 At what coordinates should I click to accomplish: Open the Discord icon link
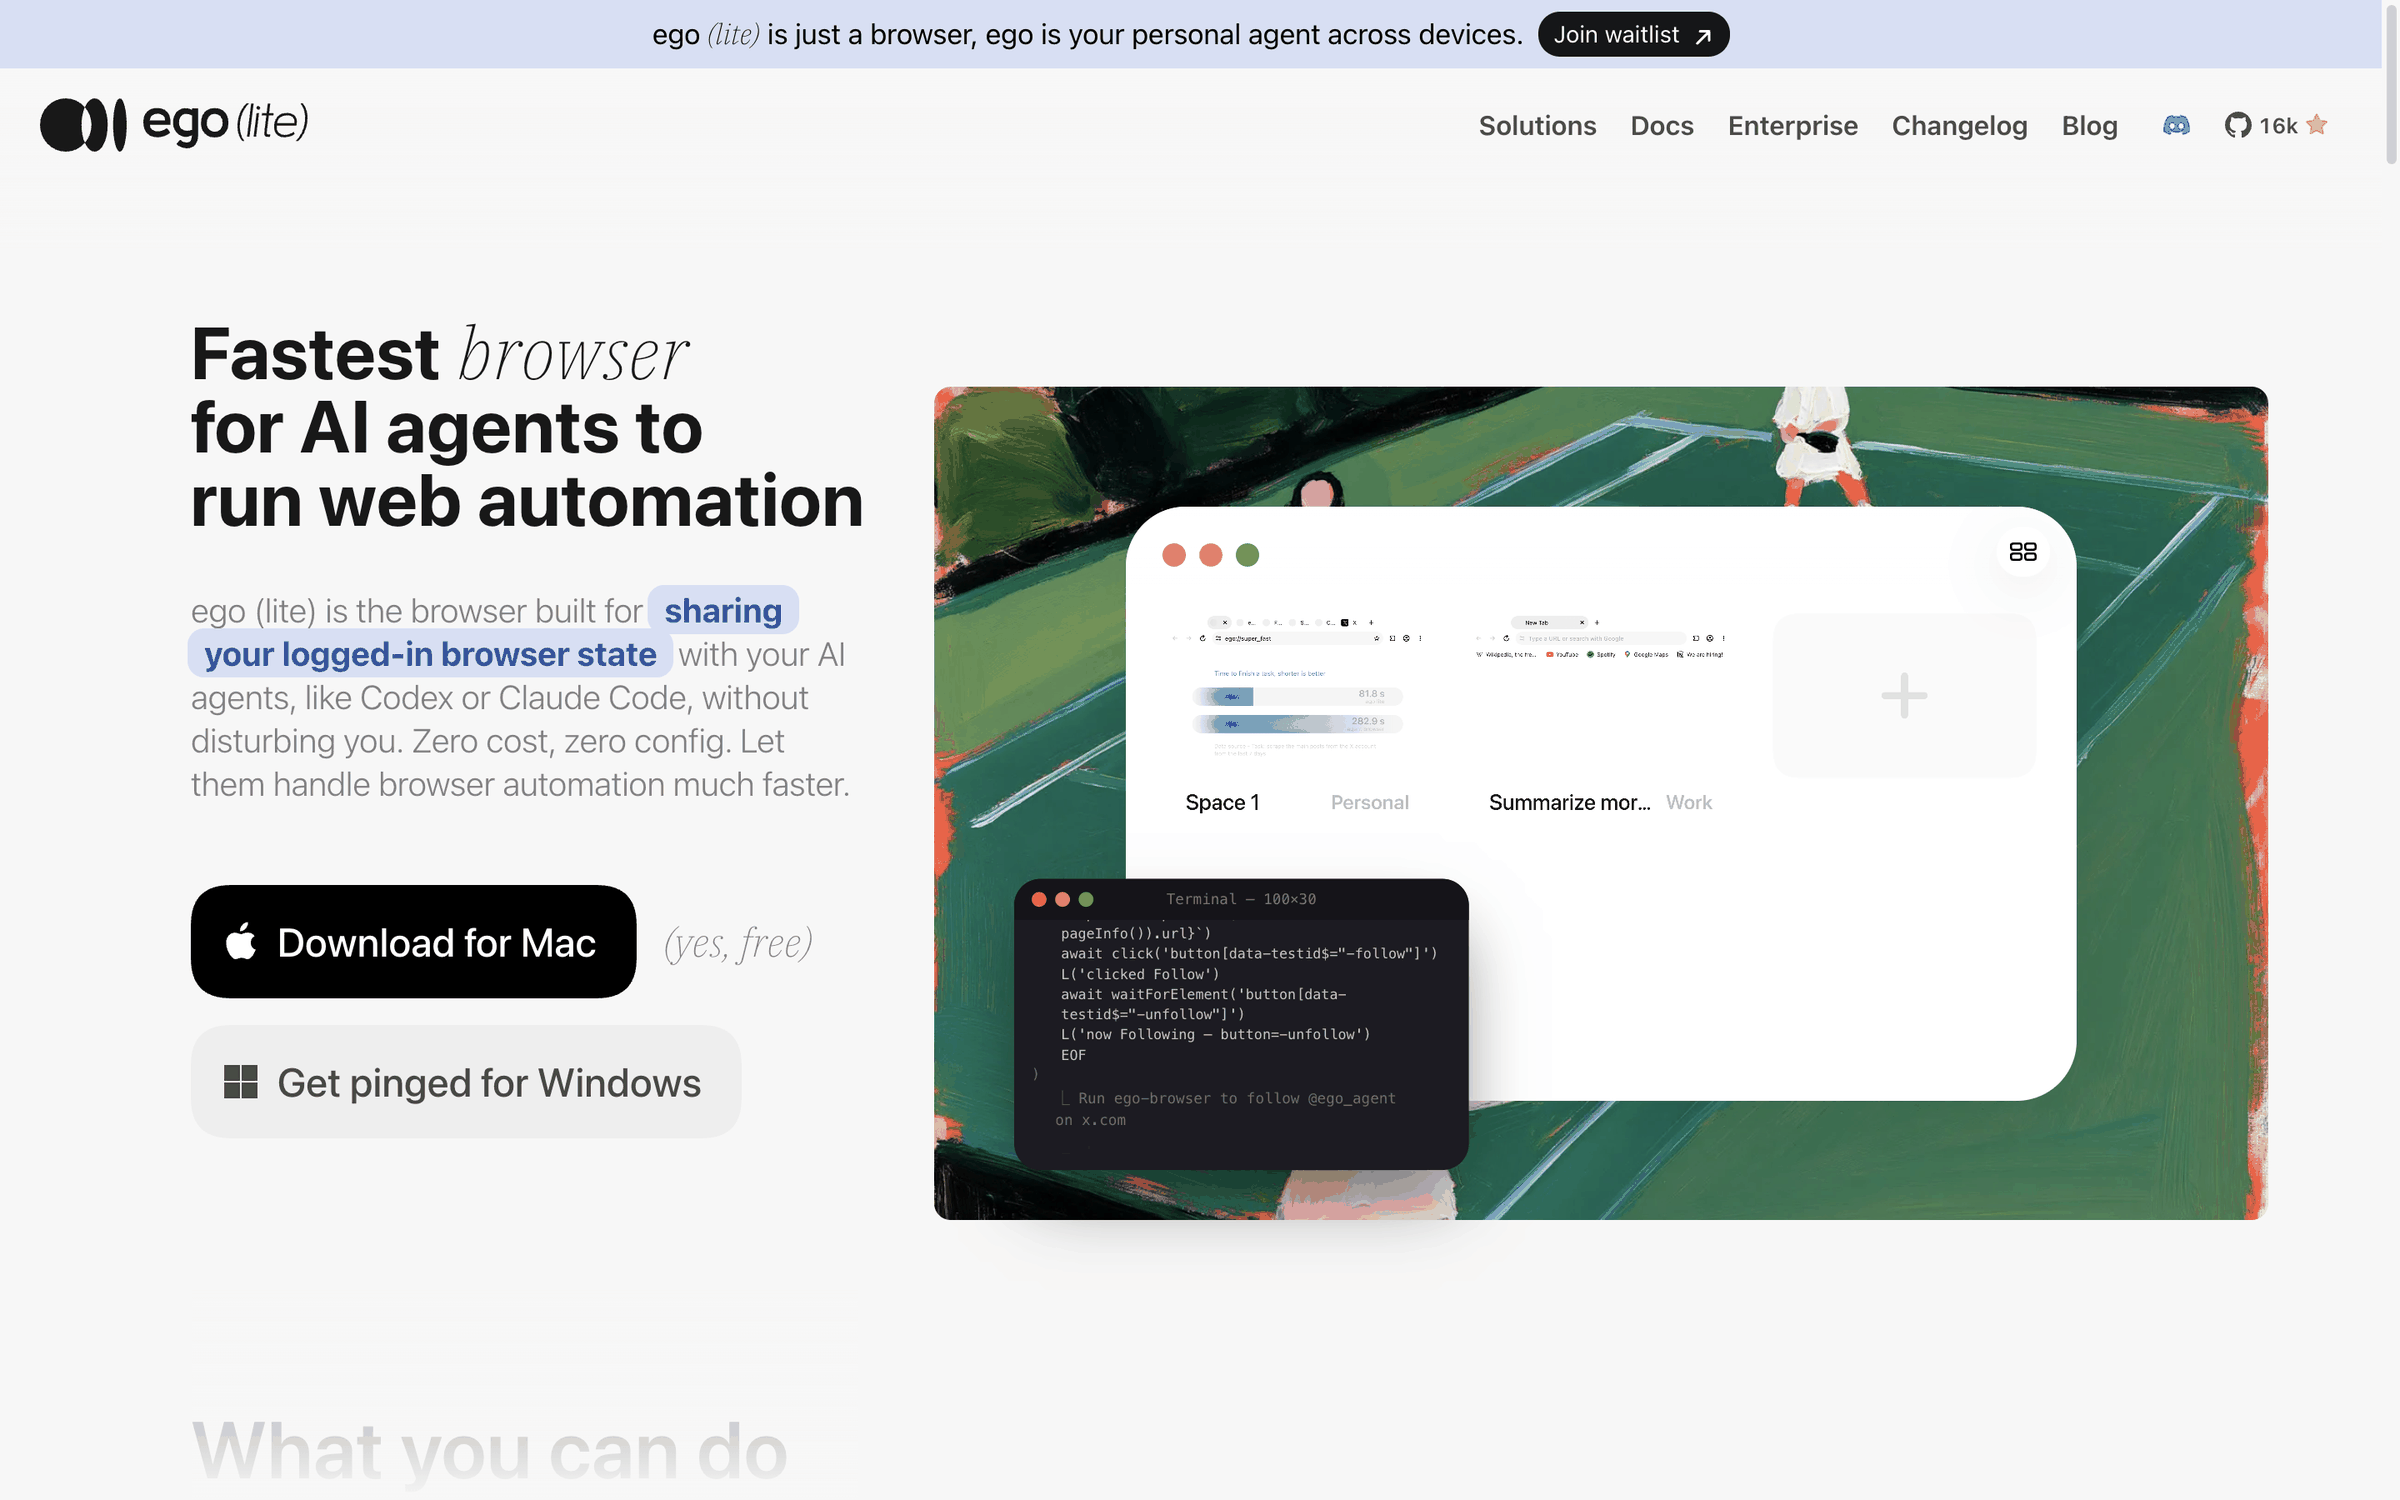pyautogui.click(x=2176, y=125)
